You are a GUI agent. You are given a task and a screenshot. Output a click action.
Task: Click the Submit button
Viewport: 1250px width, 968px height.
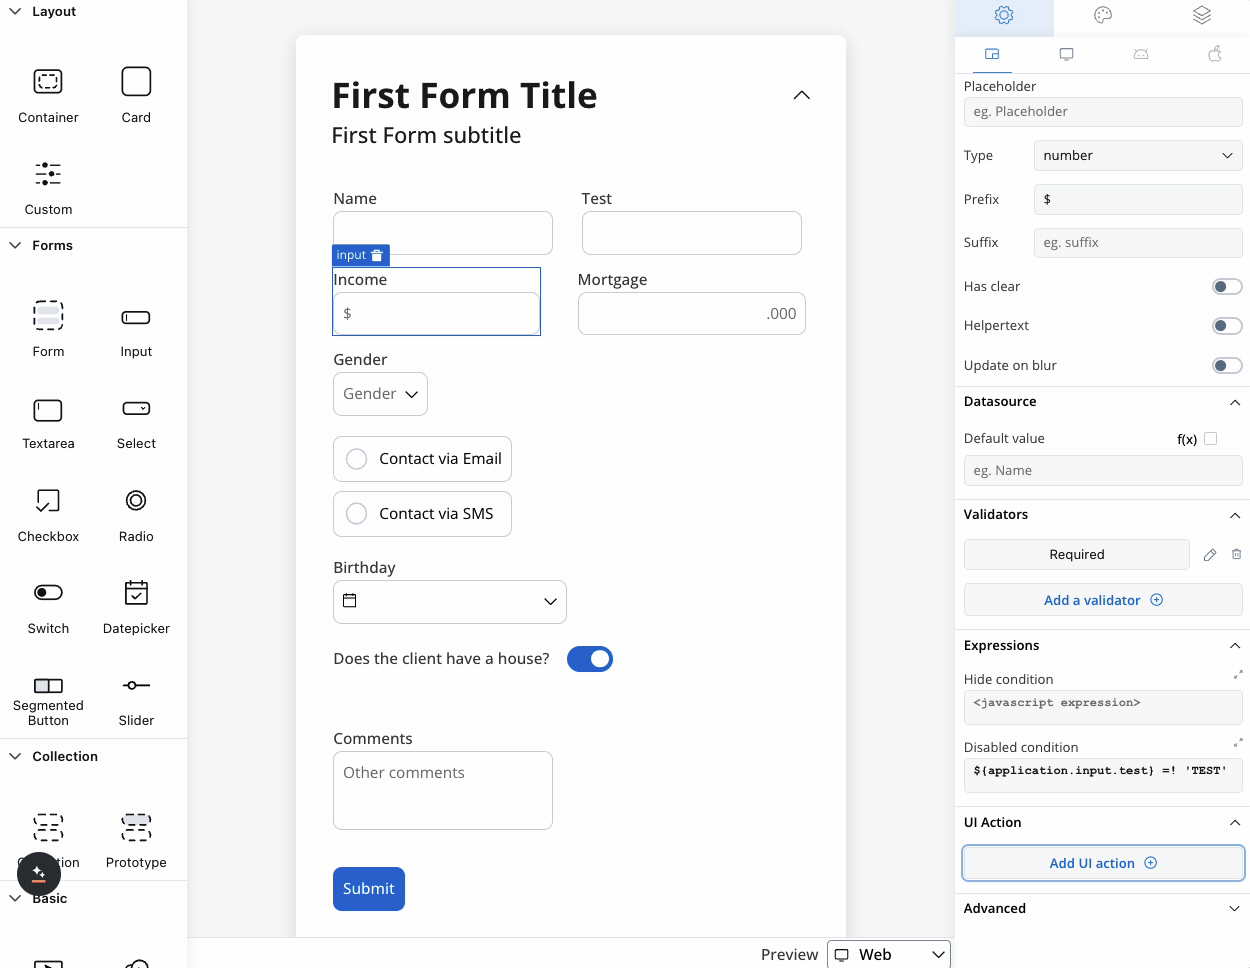point(369,889)
